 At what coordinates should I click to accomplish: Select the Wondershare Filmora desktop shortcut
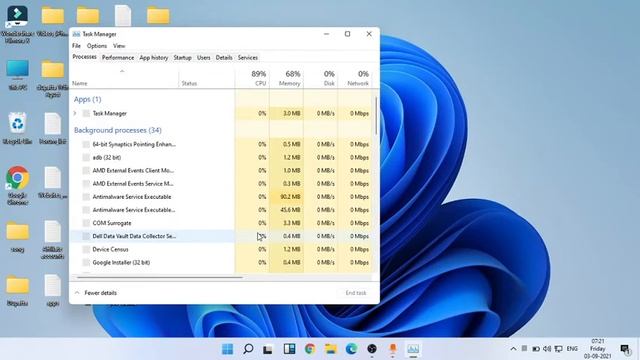[x=17, y=24]
